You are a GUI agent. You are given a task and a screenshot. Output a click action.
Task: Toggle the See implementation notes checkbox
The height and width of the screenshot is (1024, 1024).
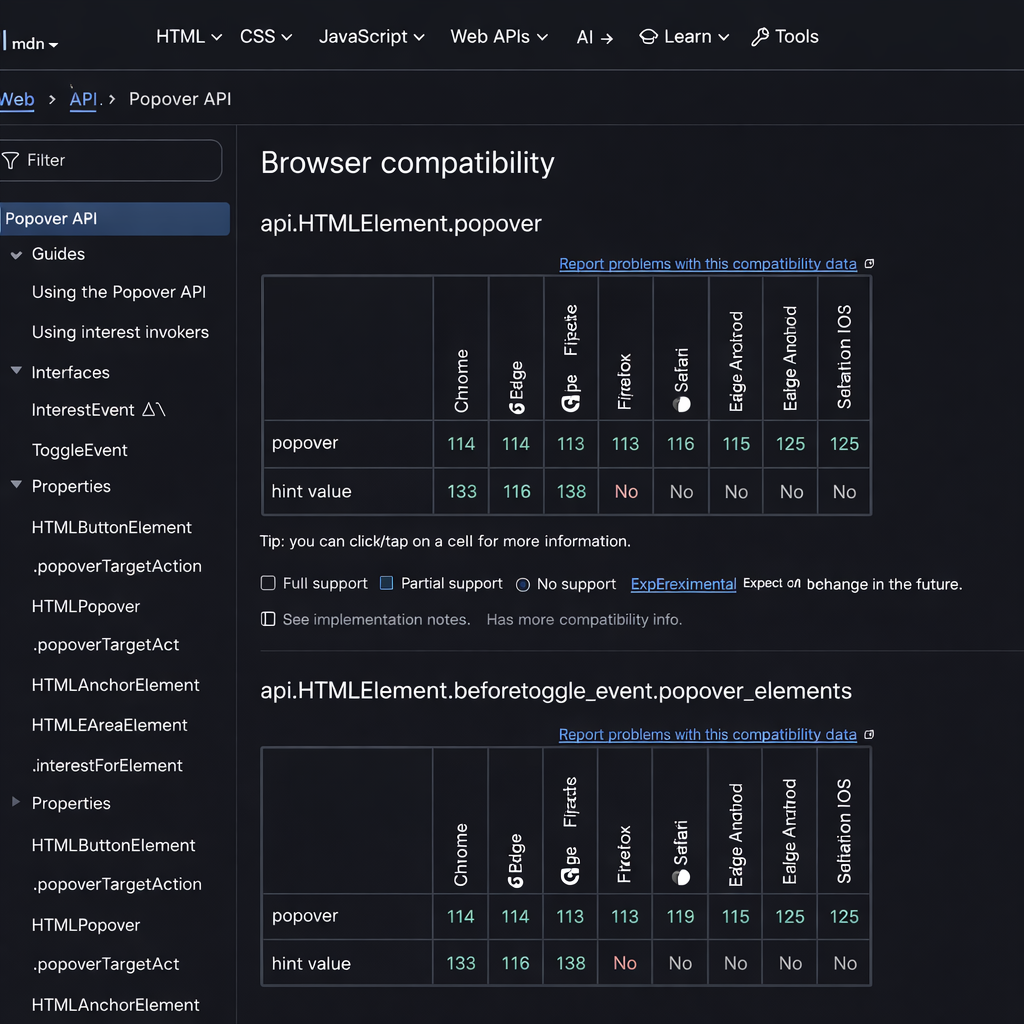[x=267, y=618]
